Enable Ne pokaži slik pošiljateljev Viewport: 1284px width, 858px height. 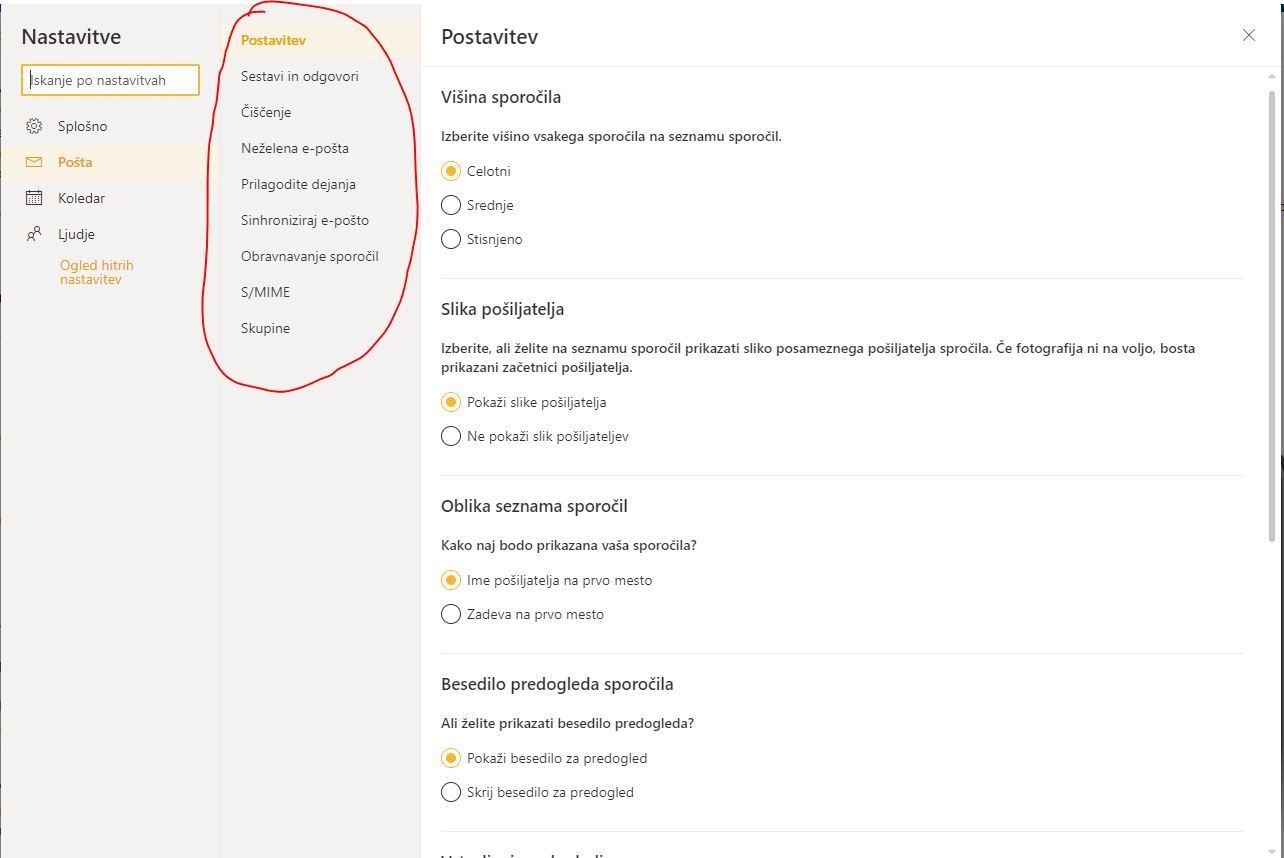click(x=451, y=436)
